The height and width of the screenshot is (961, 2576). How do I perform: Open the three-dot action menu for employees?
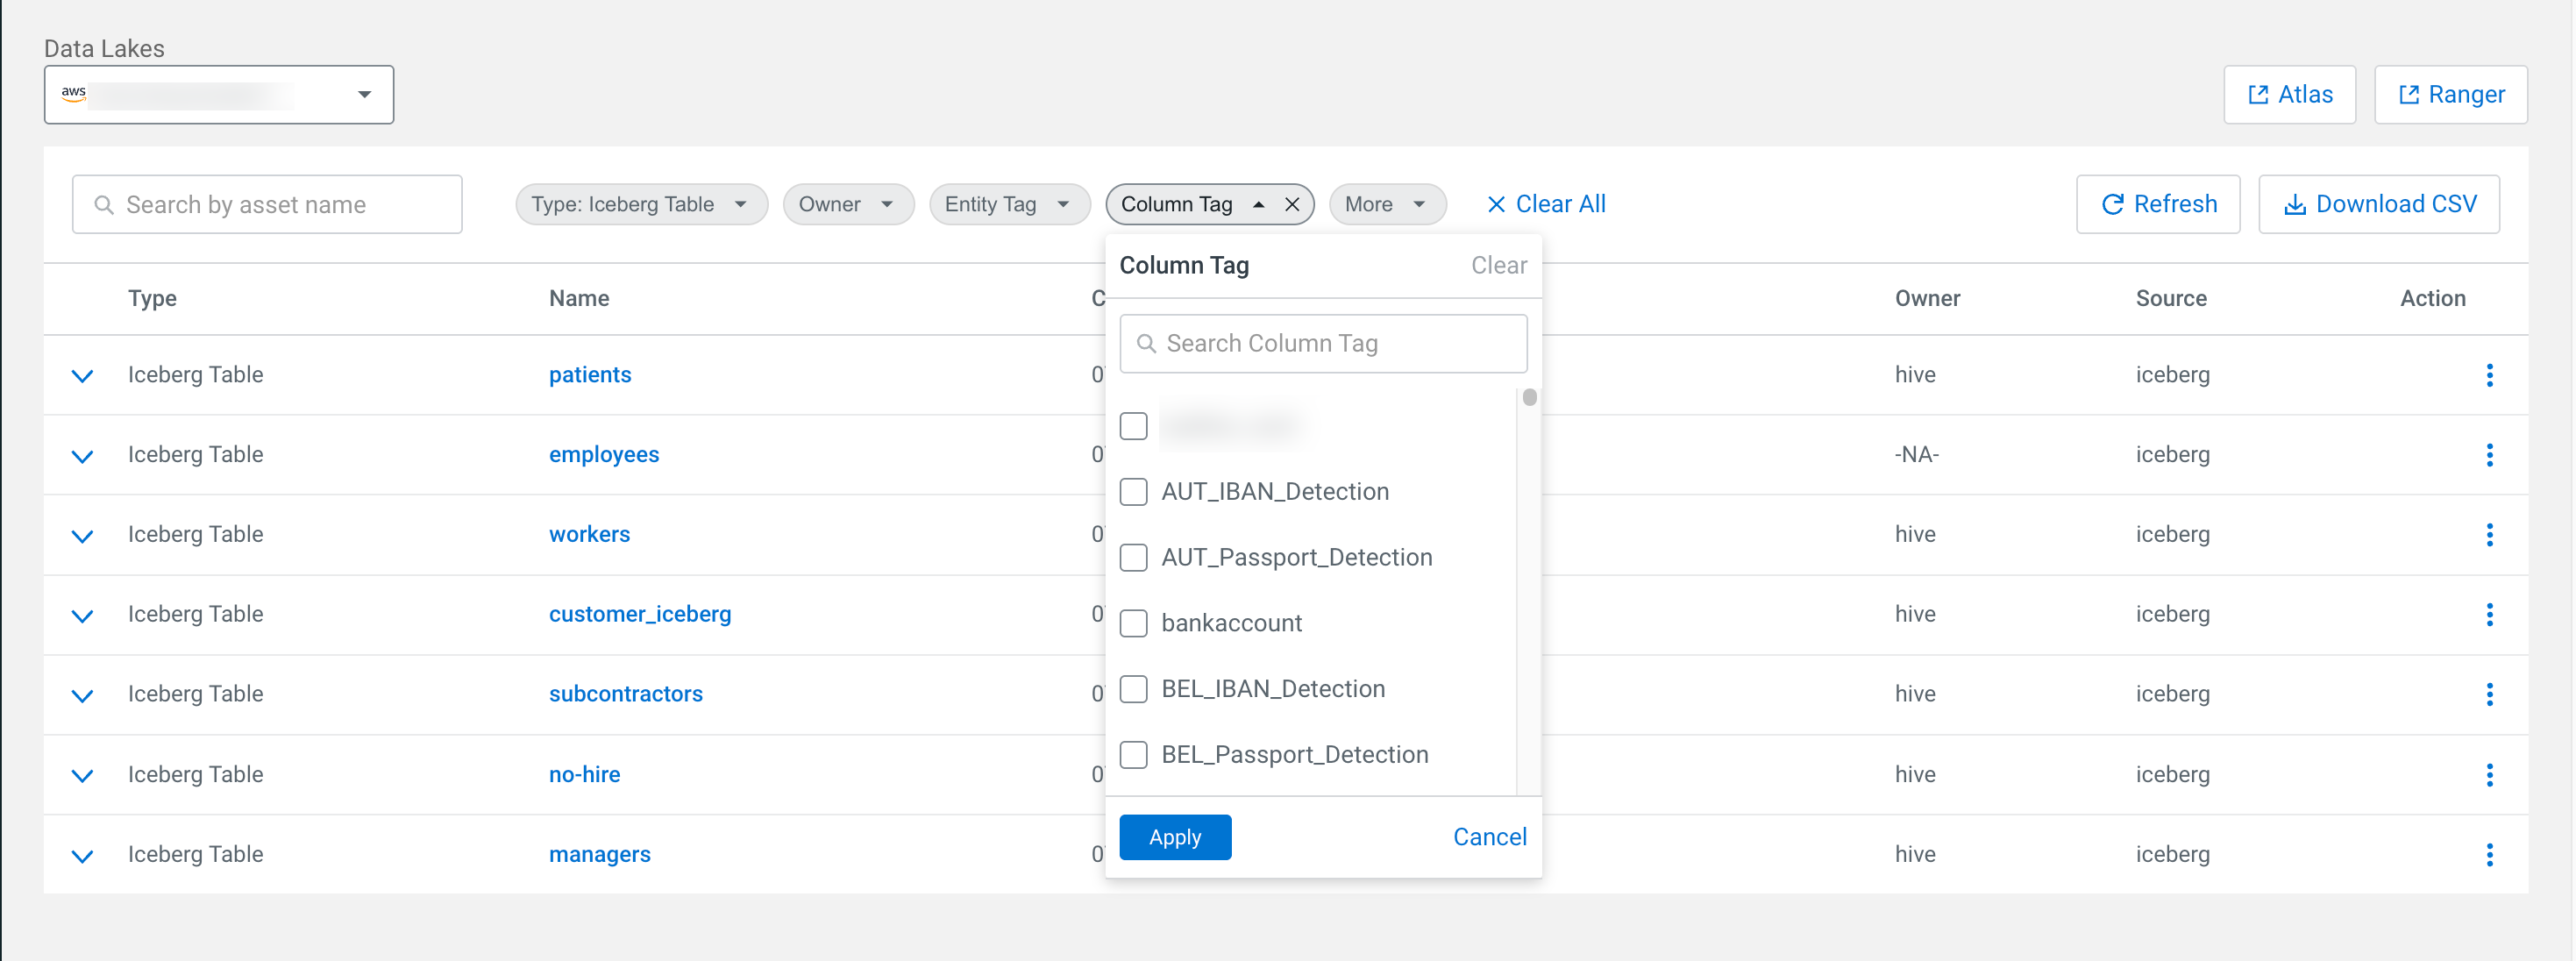coord(2489,455)
